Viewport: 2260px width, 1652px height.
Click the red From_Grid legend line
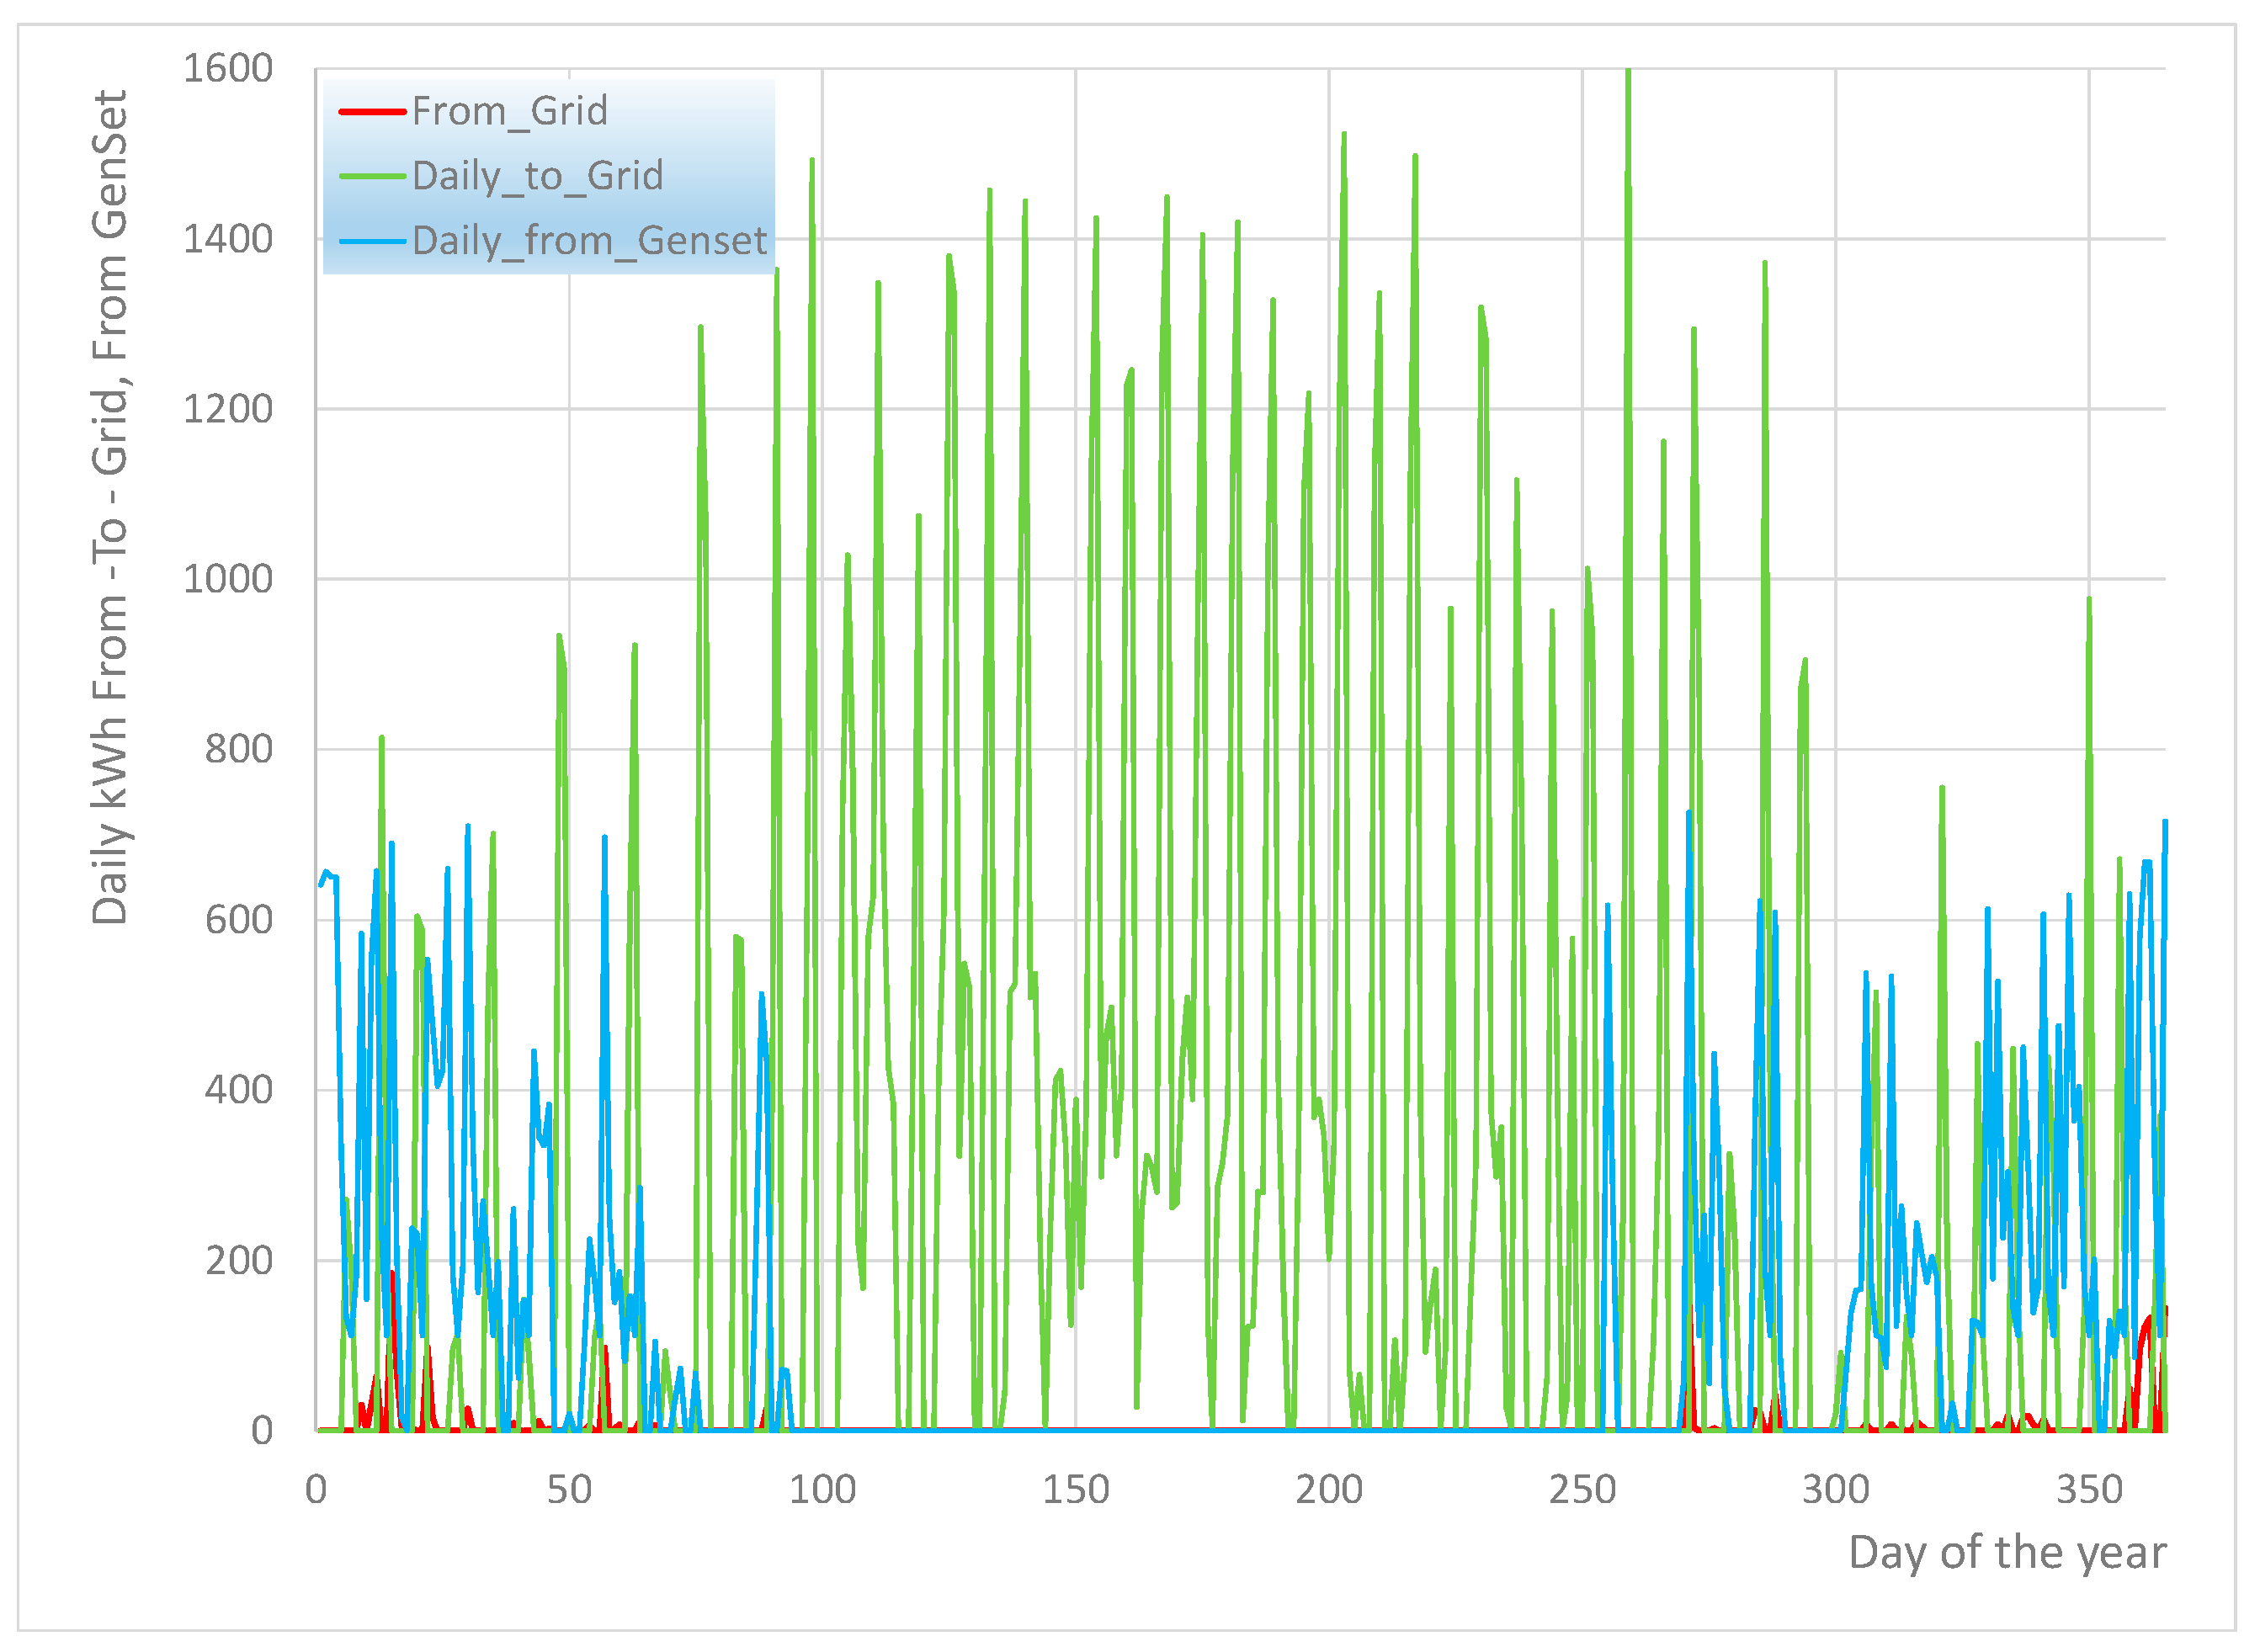point(372,111)
